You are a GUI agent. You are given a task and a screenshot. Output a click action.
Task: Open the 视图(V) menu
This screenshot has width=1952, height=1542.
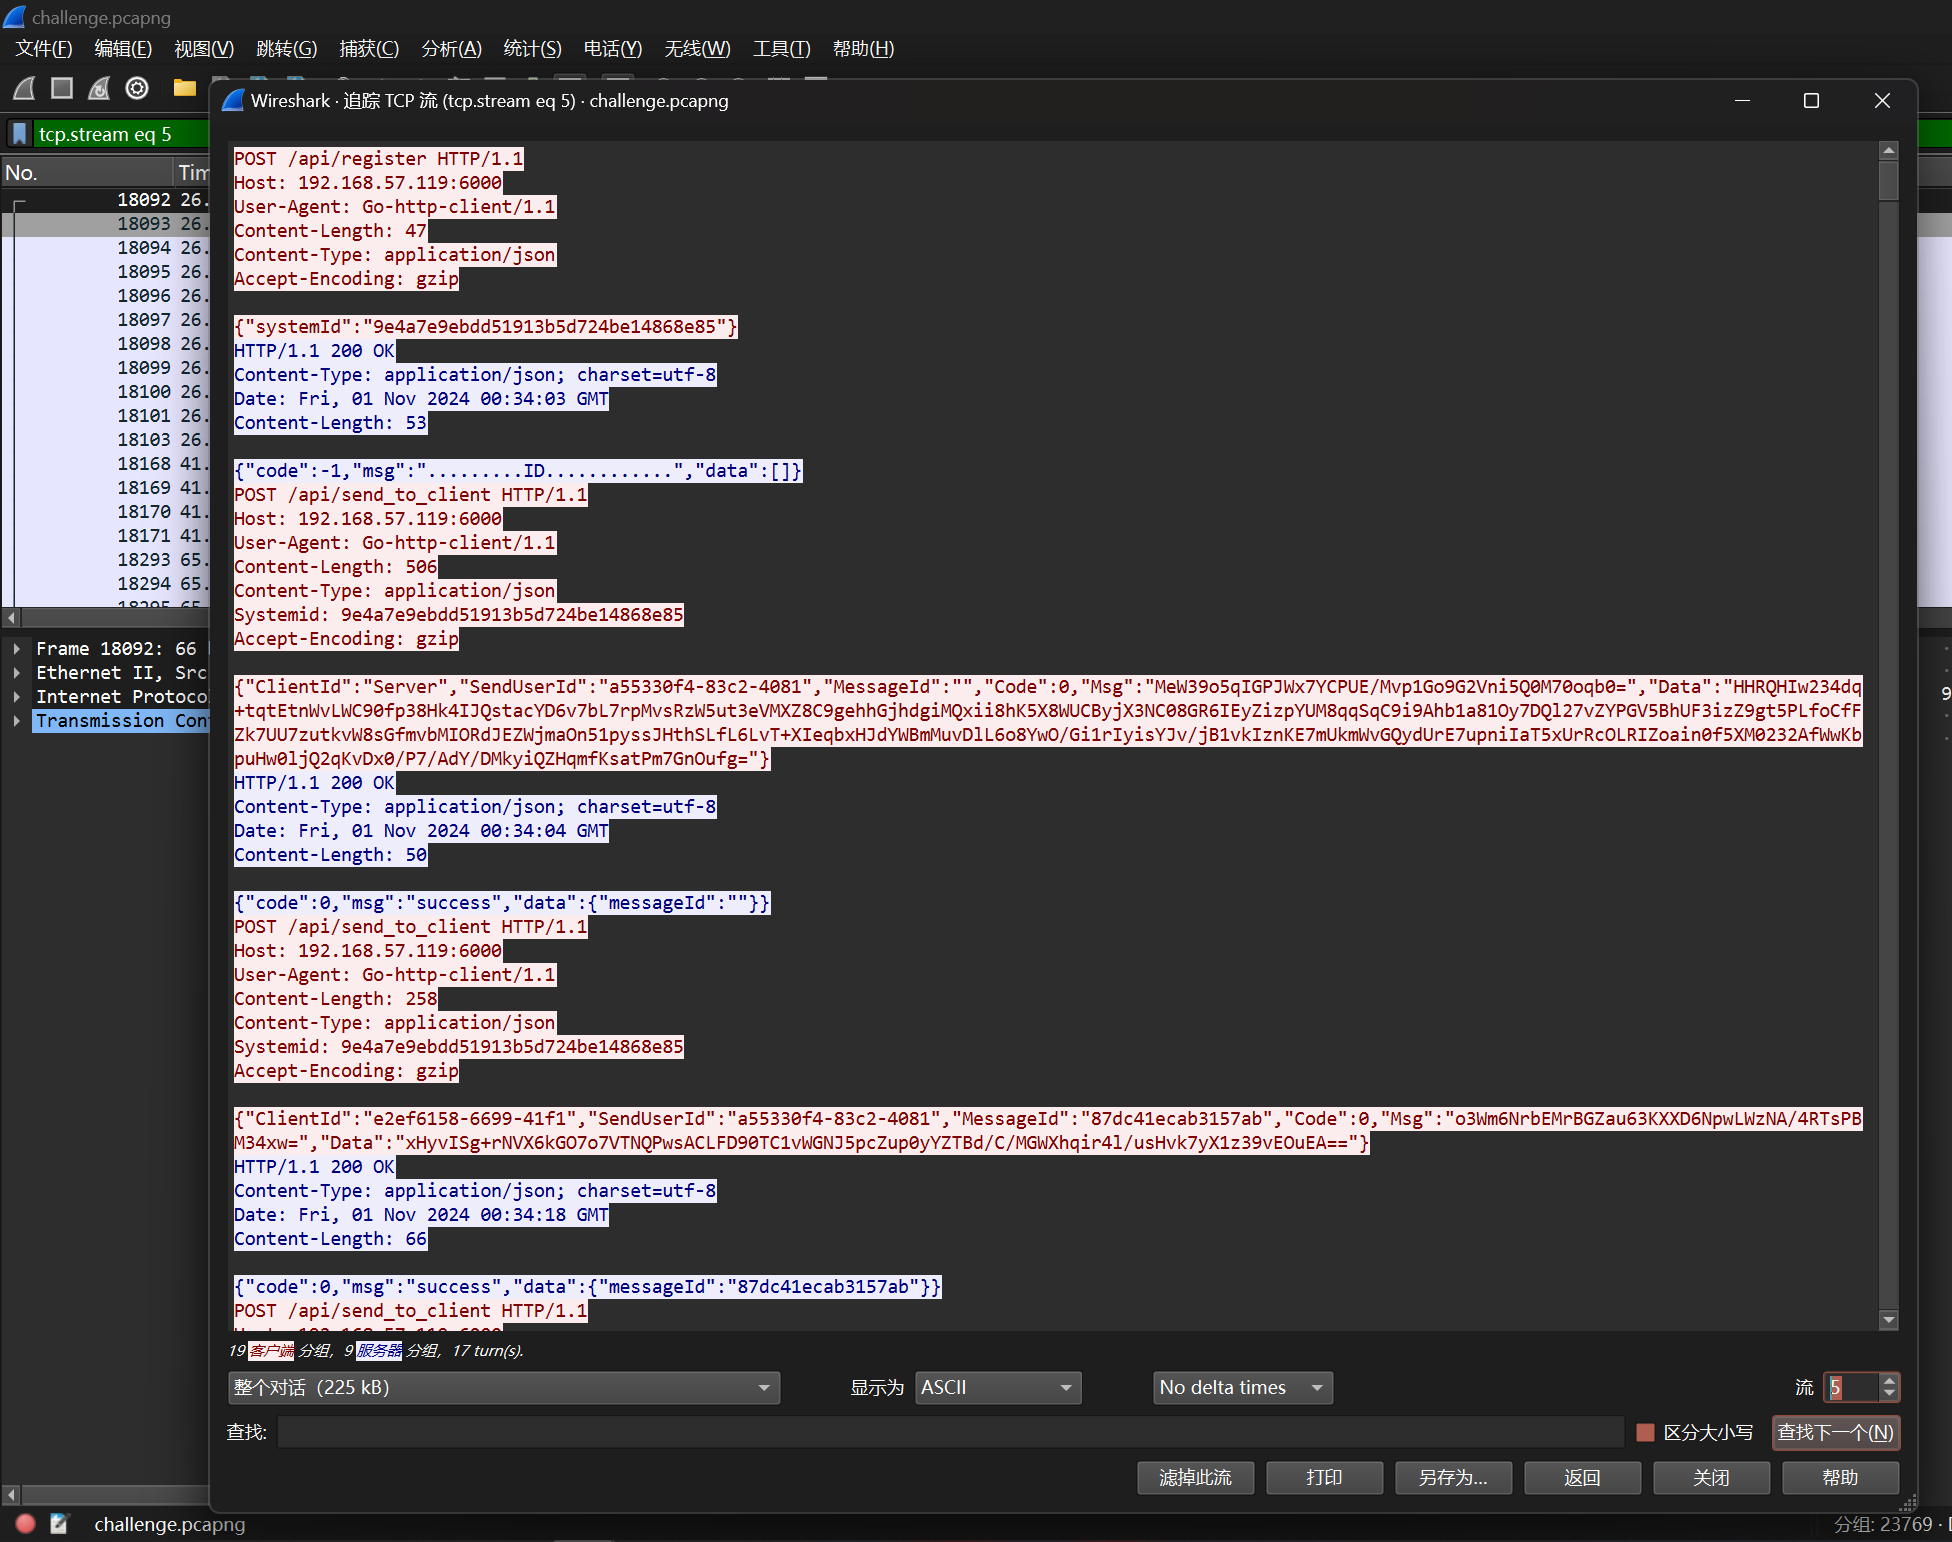click(204, 49)
